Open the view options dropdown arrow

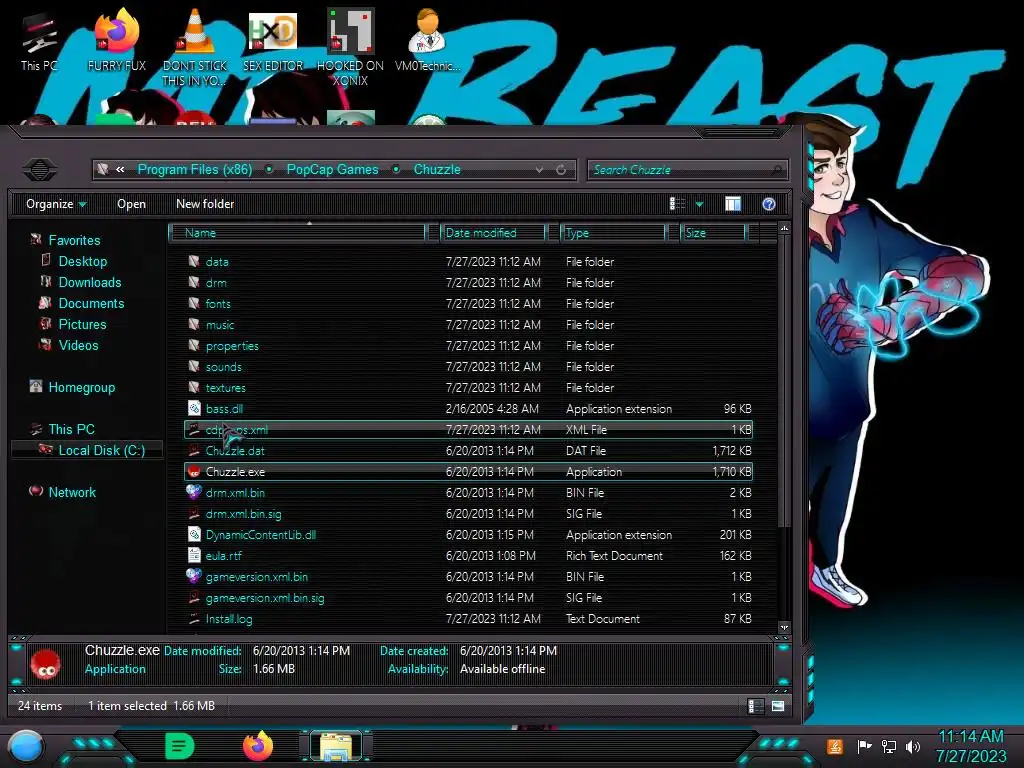point(699,204)
